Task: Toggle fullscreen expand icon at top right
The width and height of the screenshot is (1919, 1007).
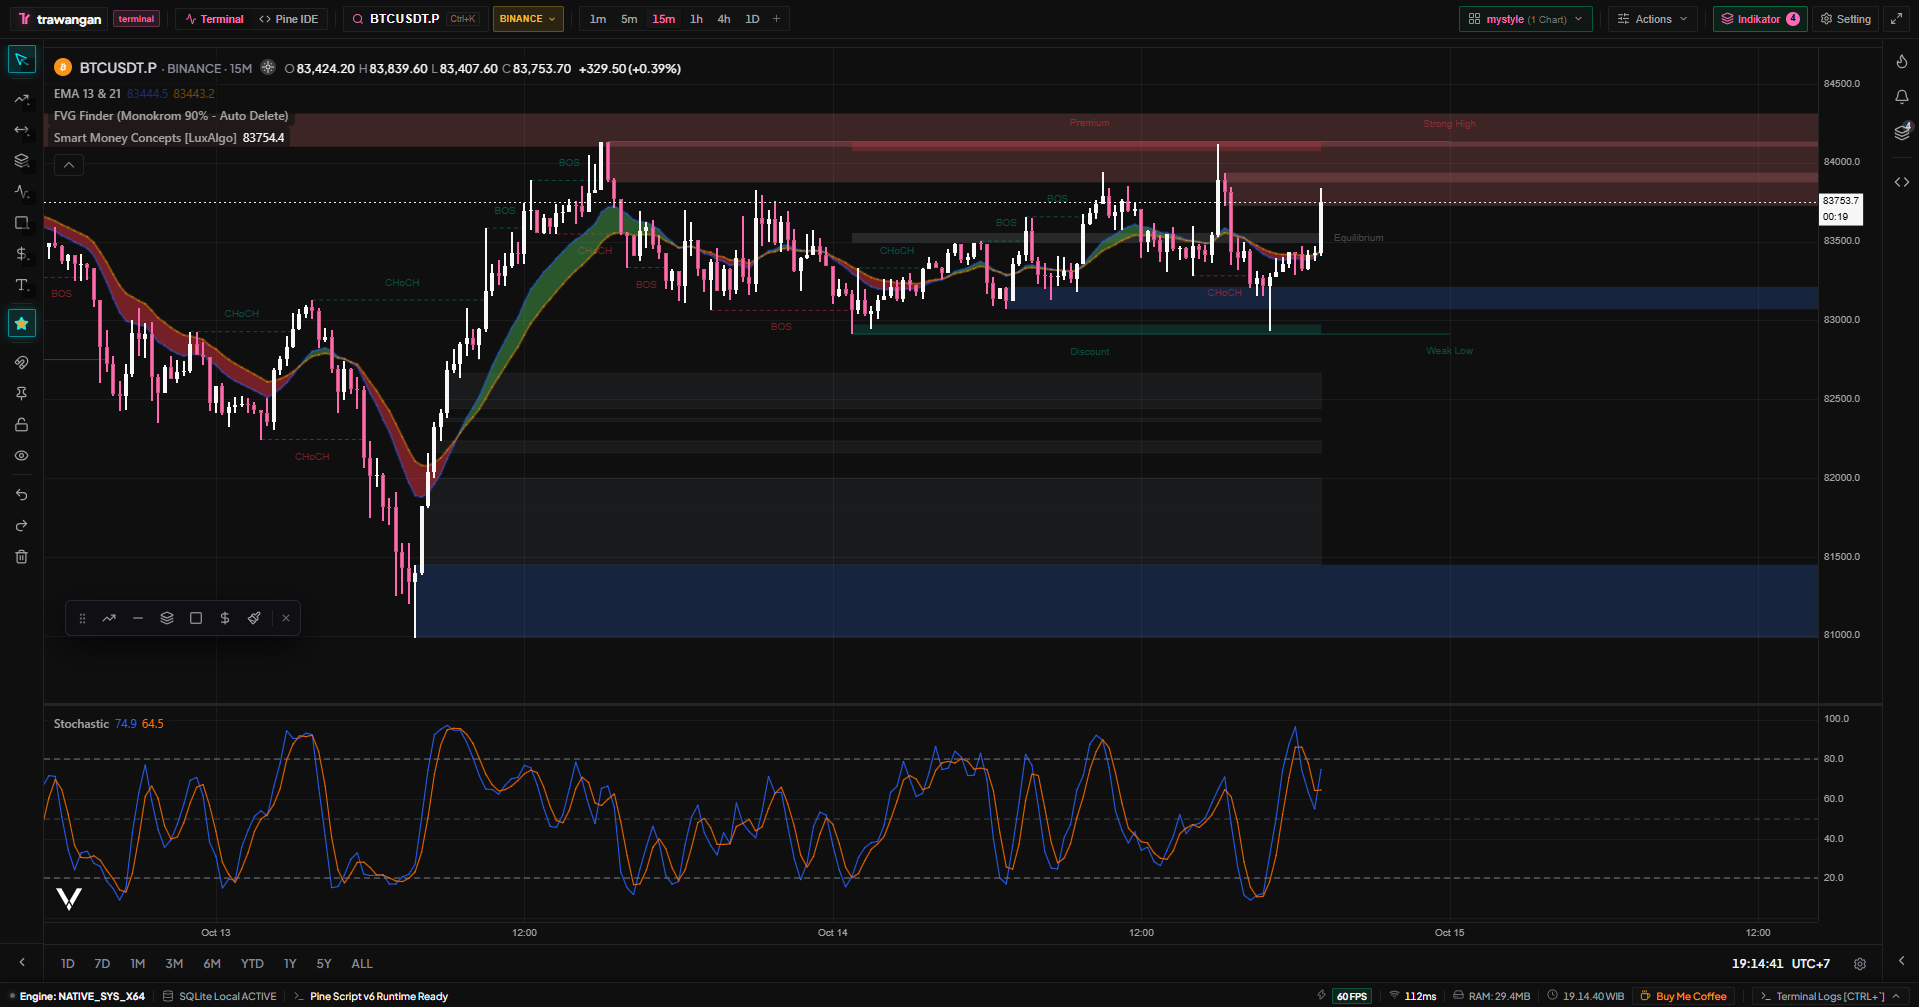Action: [x=1896, y=19]
